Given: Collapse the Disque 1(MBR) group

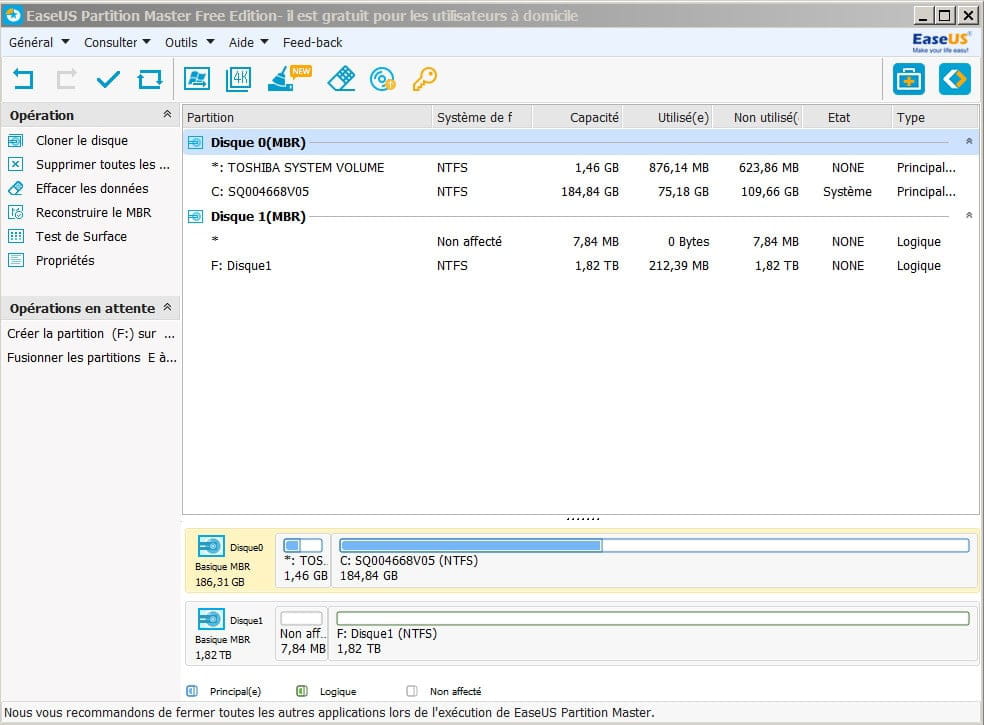Looking at the screenshot, I should click(x=969, y=215).
